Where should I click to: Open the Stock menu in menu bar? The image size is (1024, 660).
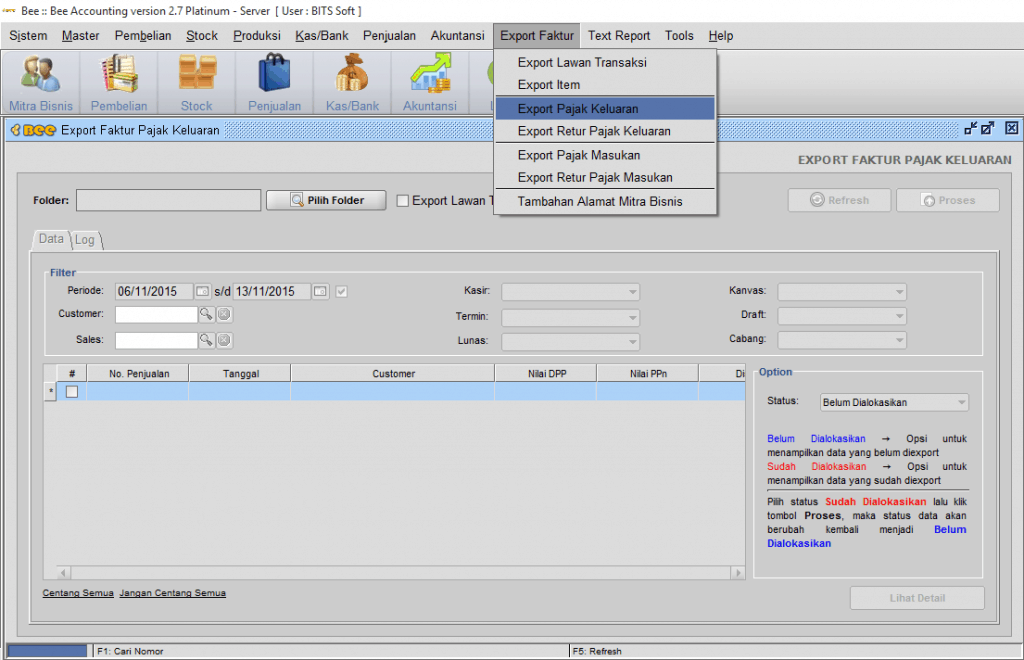pos(202,36)
